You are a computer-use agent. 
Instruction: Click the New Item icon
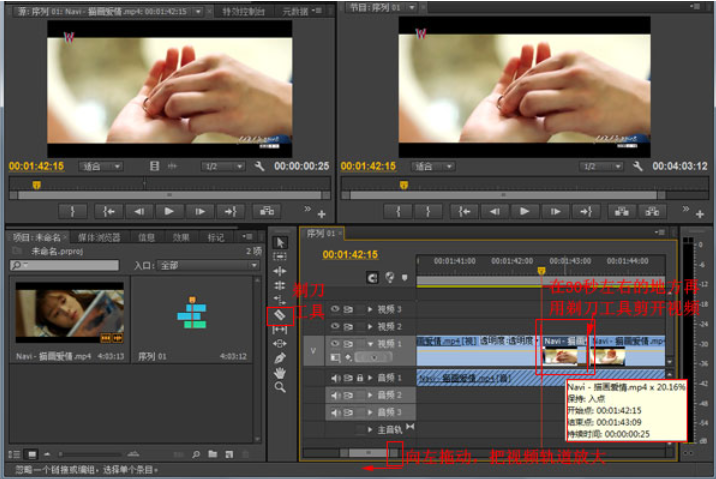pyautogui.click(x=229, y=454)
